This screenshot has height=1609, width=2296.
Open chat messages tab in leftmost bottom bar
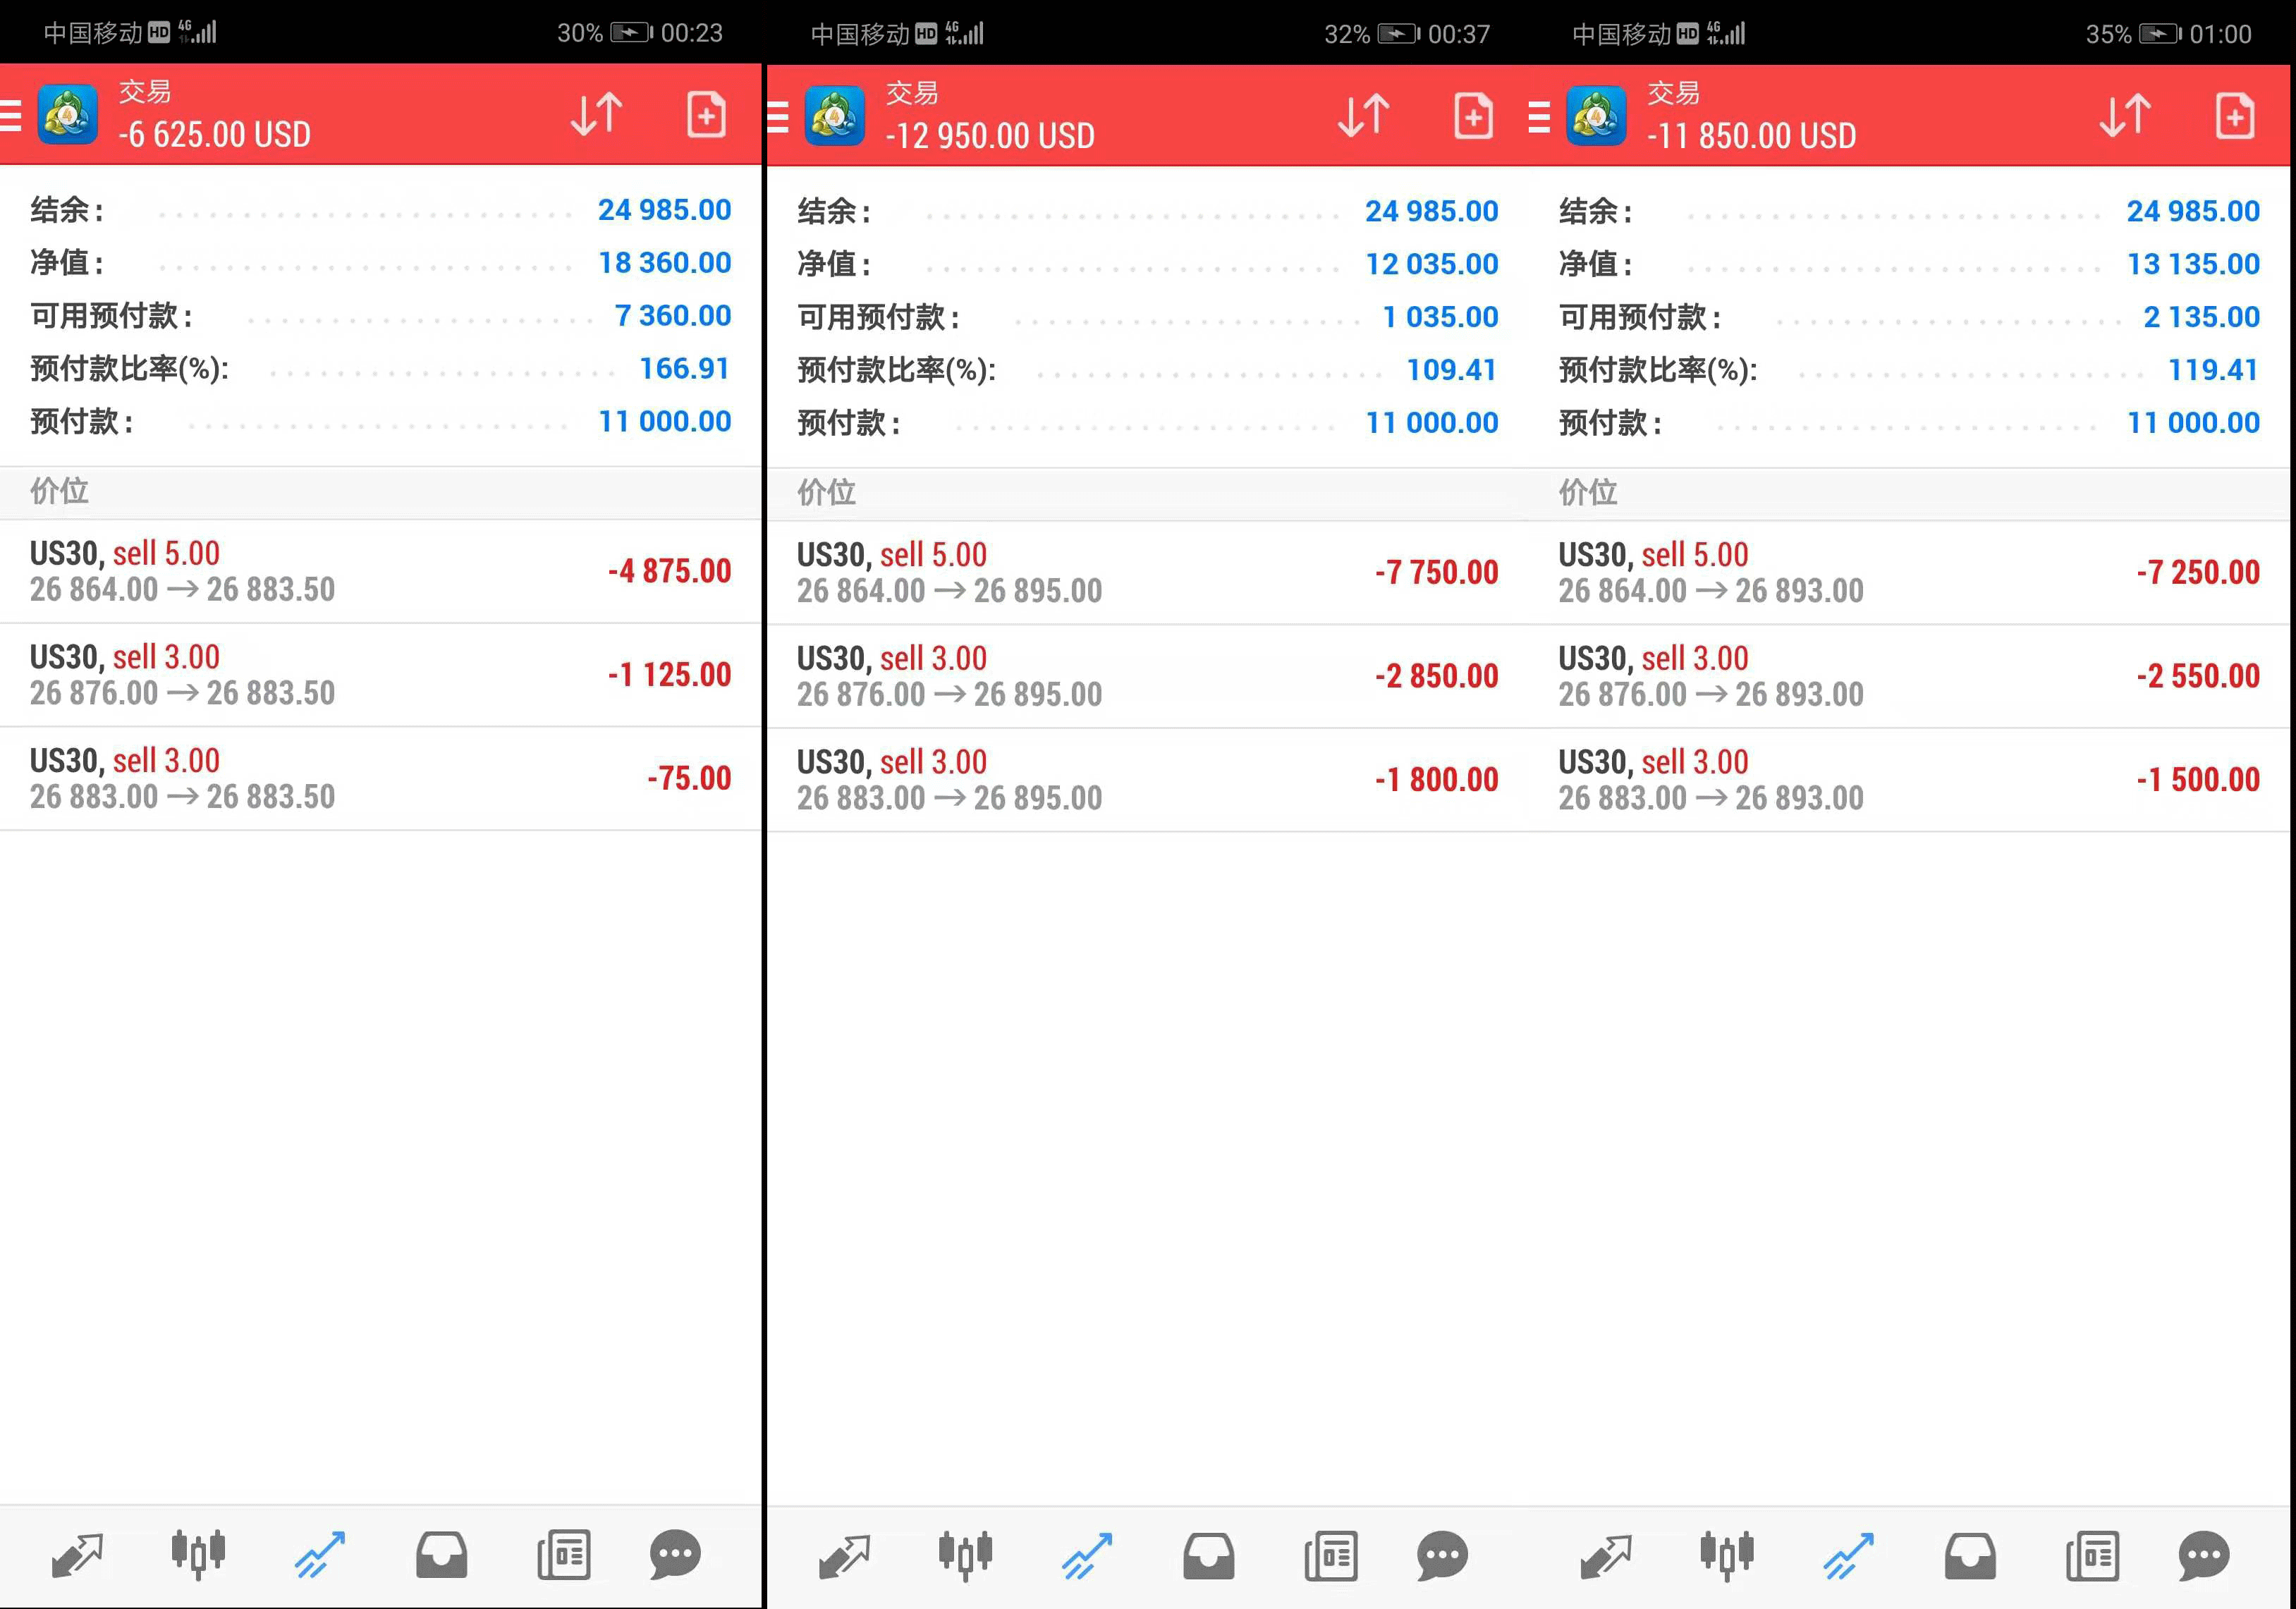pos(675,1555)
